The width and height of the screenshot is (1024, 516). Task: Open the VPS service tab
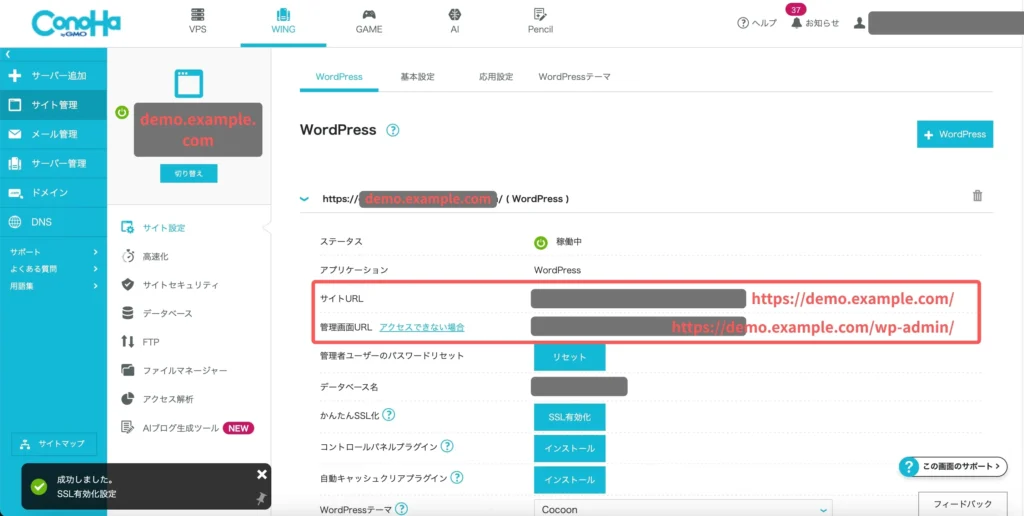[x=197, y=22]
